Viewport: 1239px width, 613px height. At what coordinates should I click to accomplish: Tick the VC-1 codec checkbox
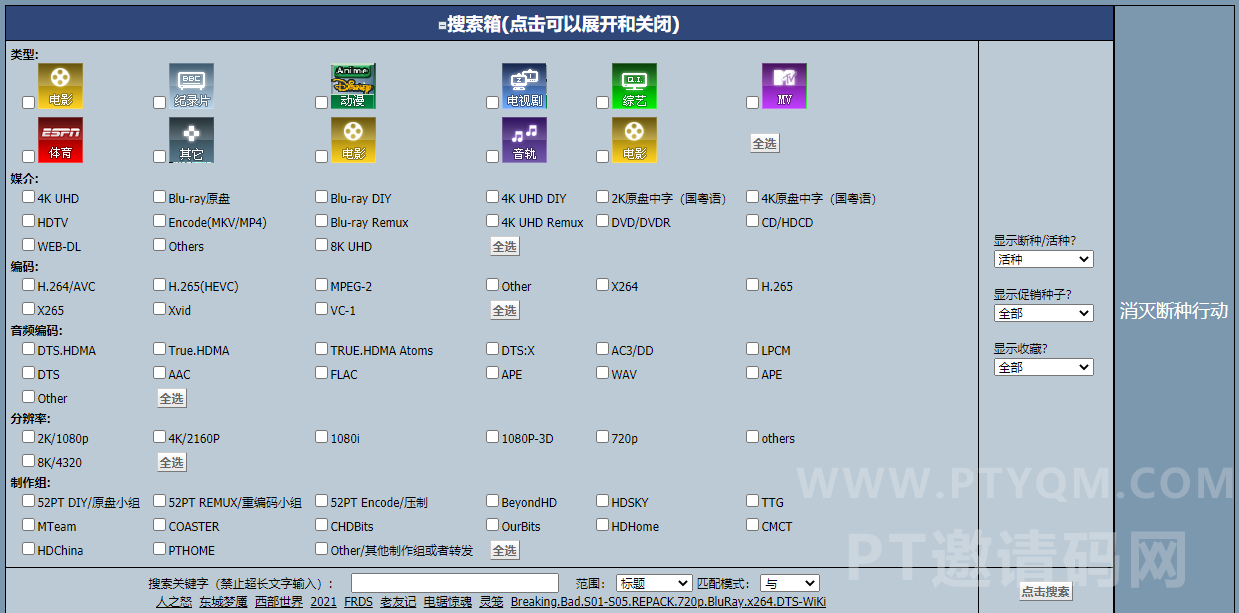[x=321, y=309]
